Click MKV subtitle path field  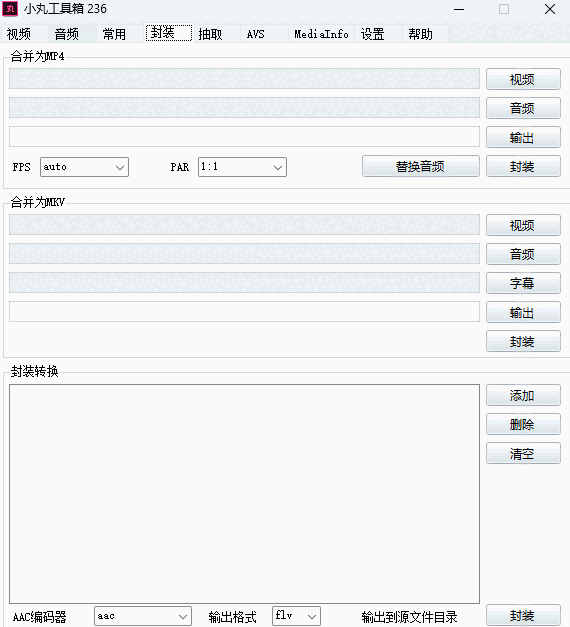pos(244,282)
